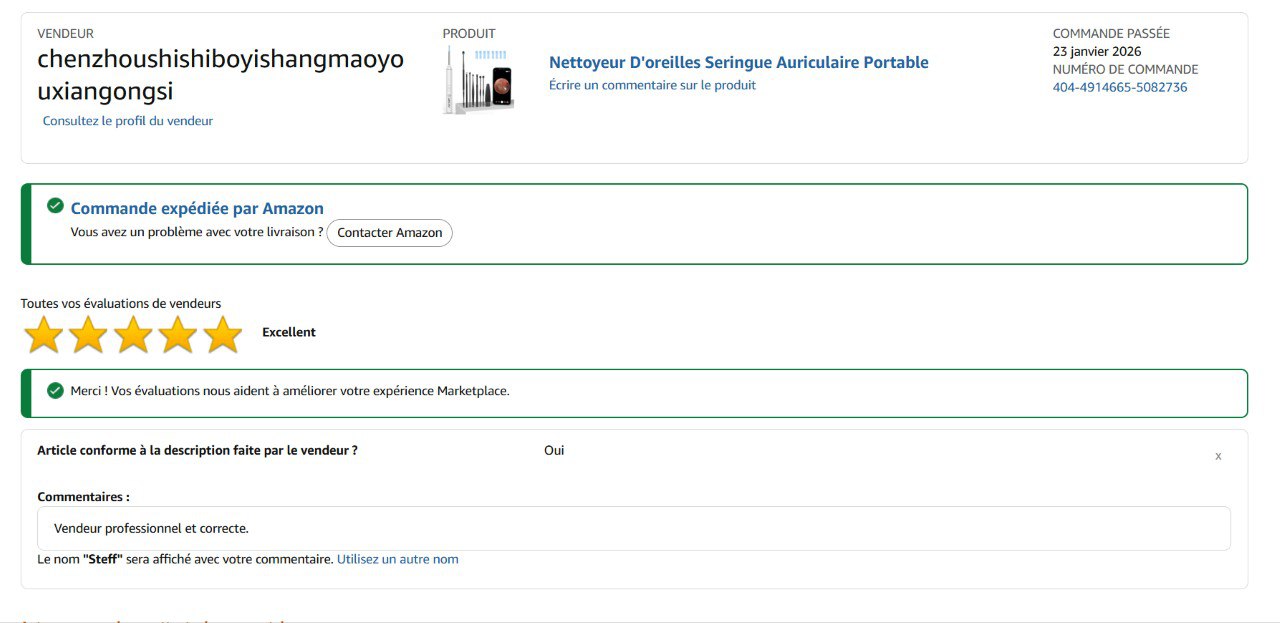Viewport: 1280px width, 623px height.
Task: Click Écrire un commentaire sur le produit
Action: (652, 85)
